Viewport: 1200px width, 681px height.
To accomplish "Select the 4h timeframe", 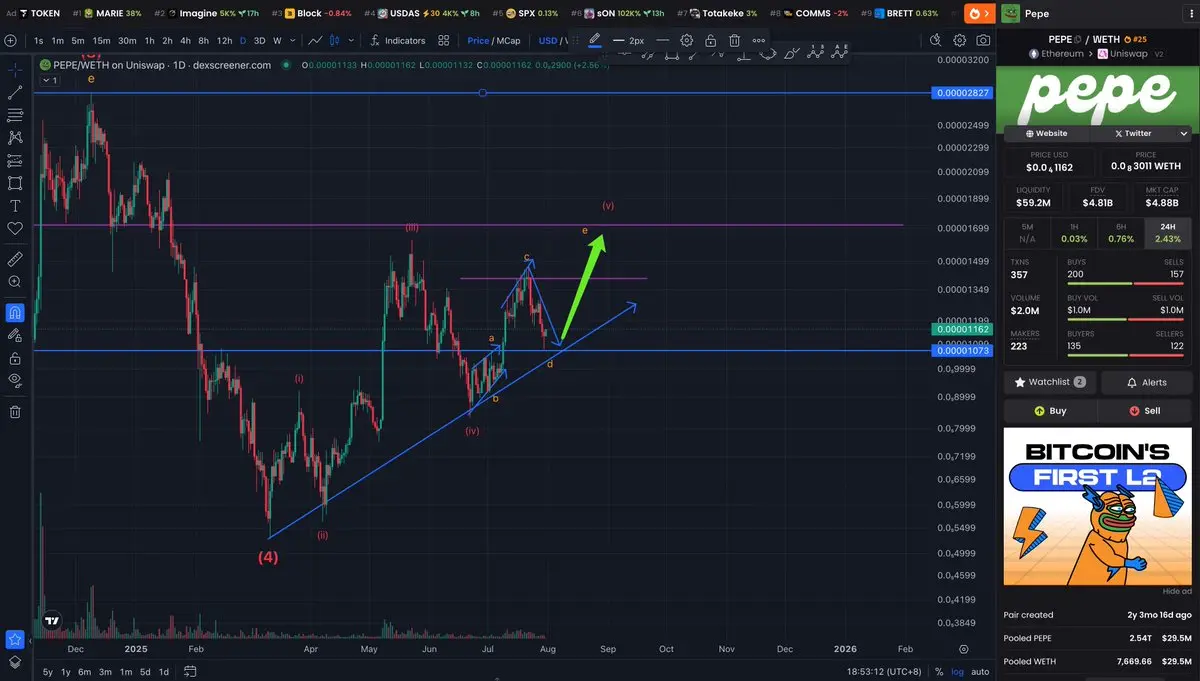I will tap(184, 41).
